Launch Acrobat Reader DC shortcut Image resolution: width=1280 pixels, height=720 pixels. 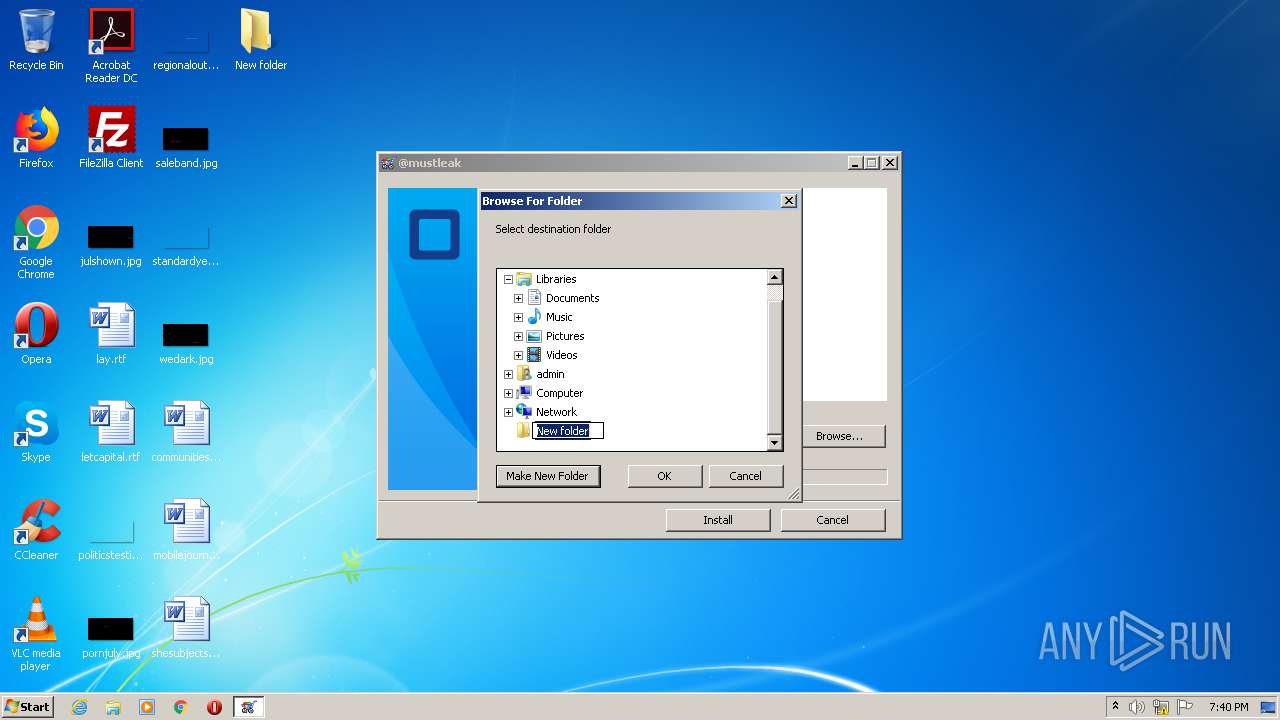click(111, 46)
